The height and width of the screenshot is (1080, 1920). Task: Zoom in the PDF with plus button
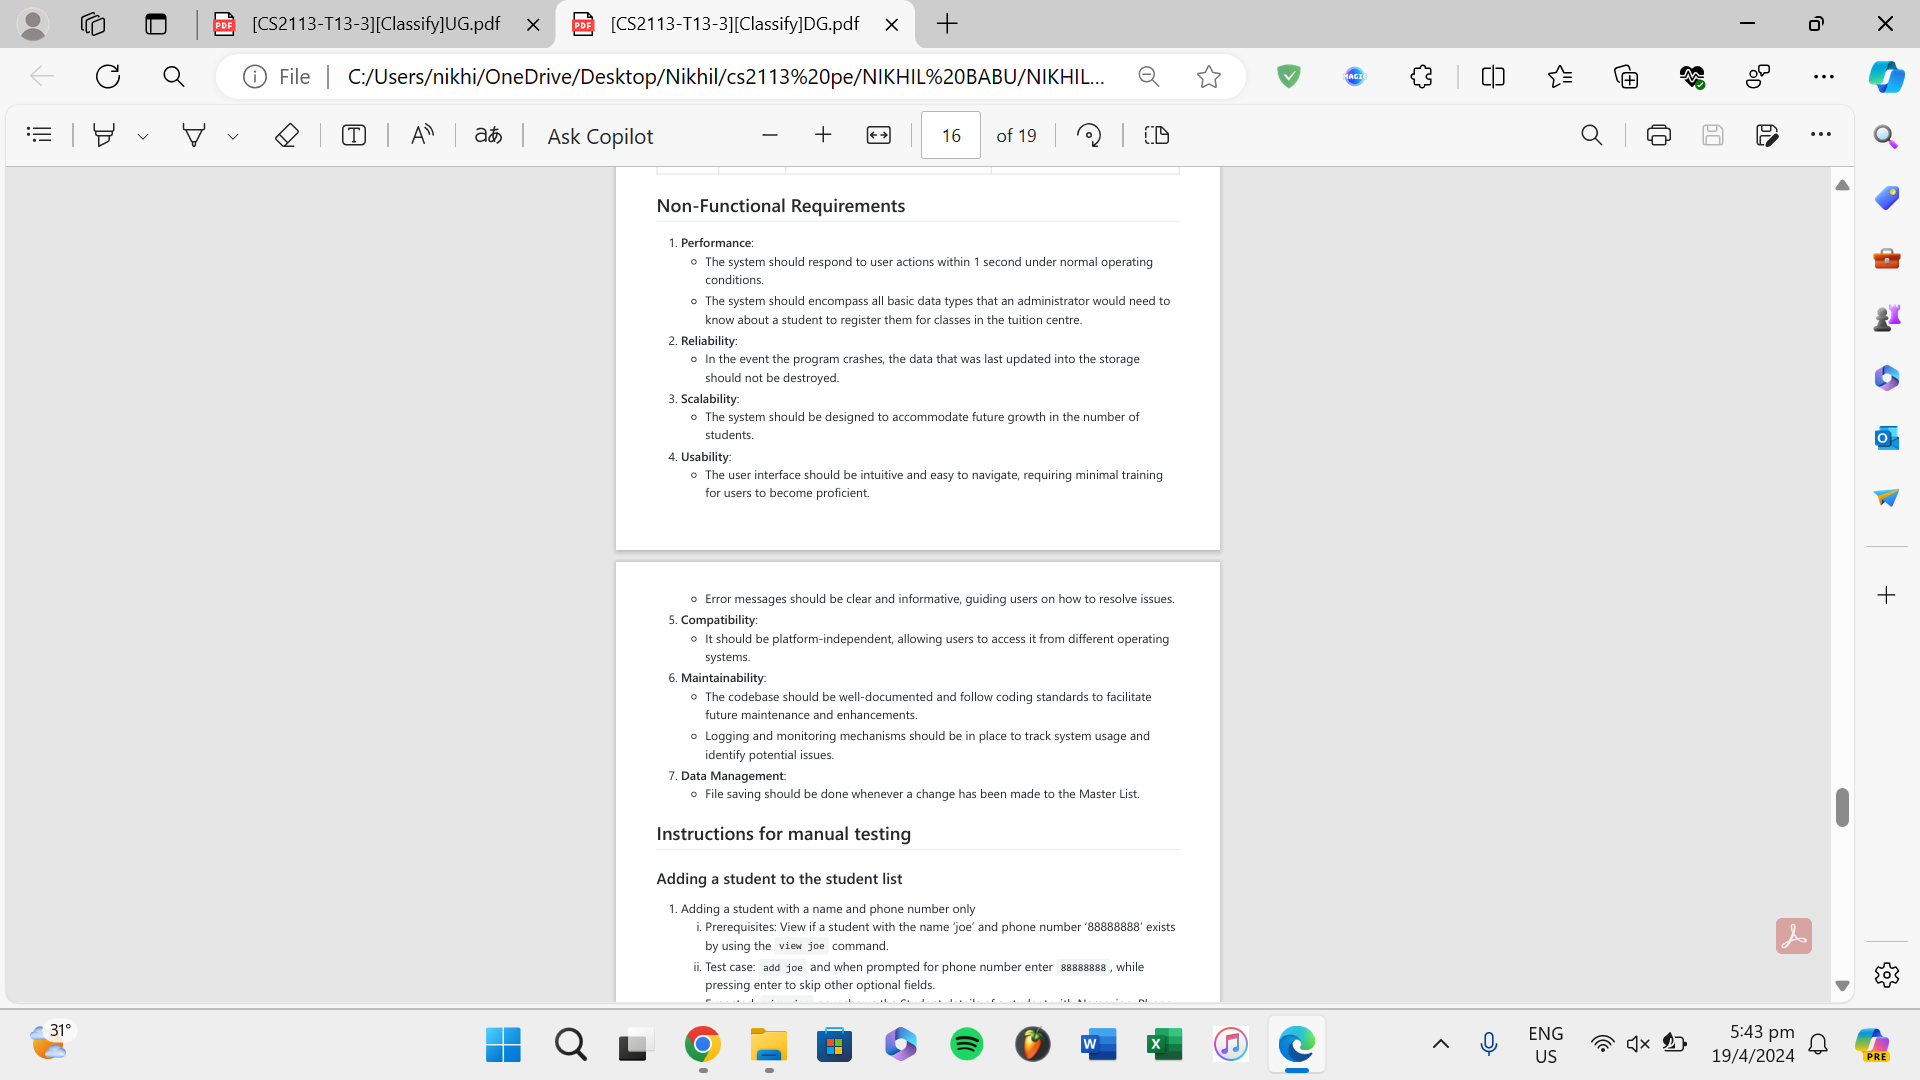(x=823, y=135)
